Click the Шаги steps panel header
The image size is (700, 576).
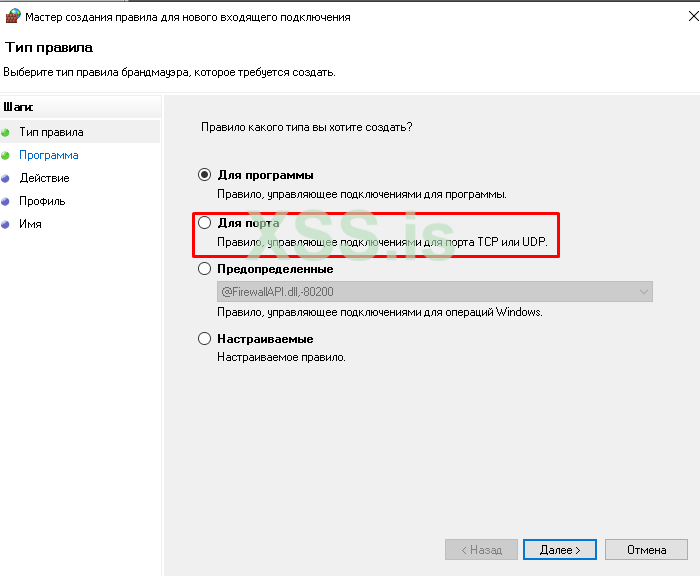pyautogui.click(x=18, y=106)
